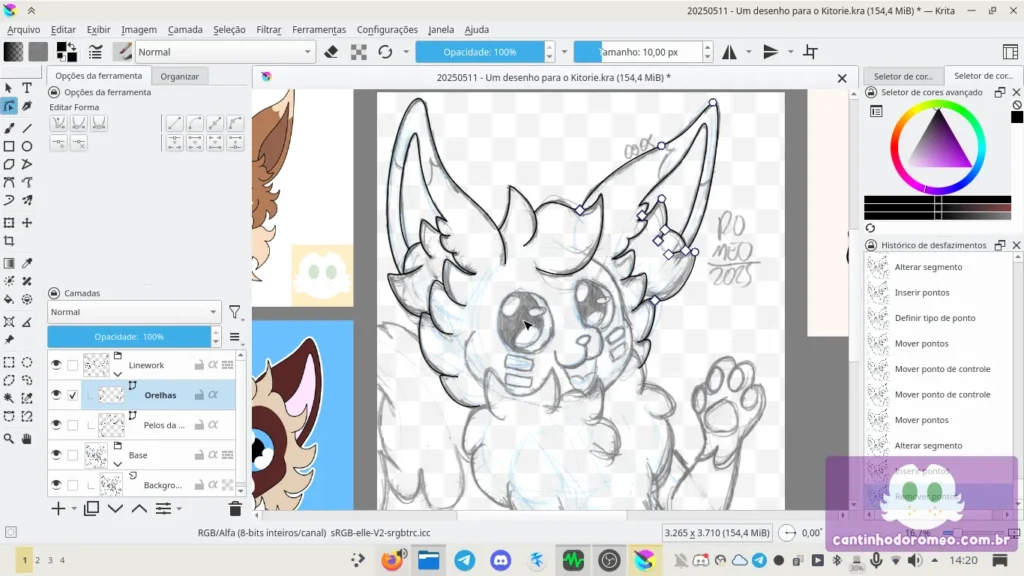Expand the vertical mirror options arrow

(x=790, y=52)
